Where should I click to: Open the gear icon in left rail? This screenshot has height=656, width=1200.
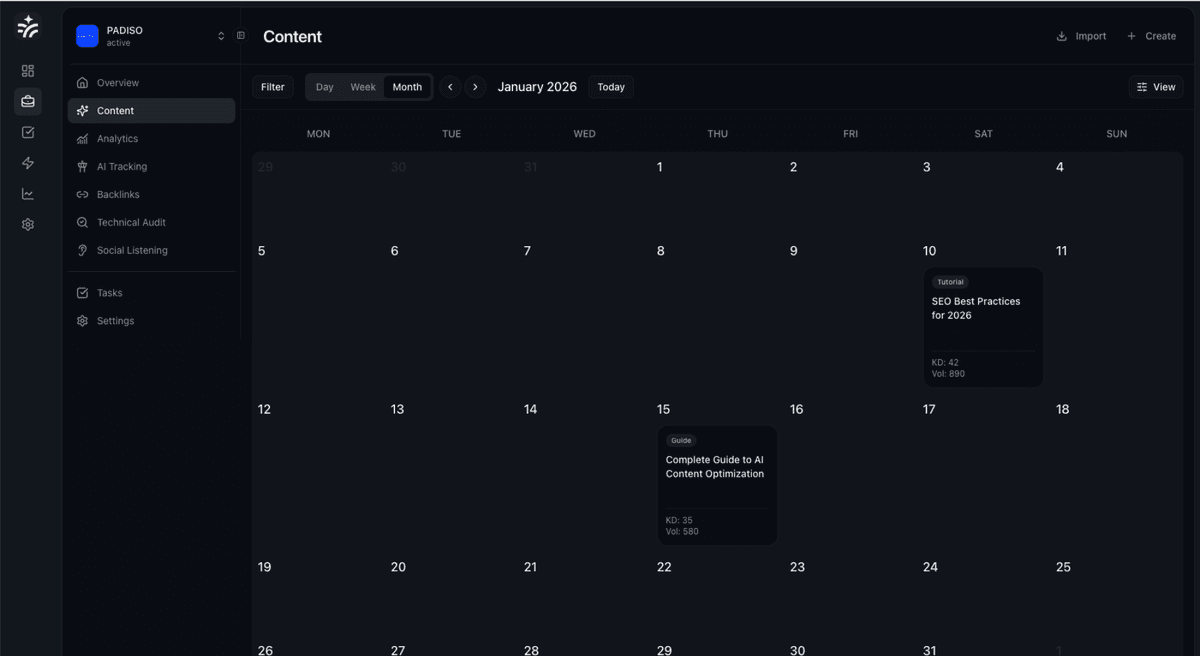(28, 225)
